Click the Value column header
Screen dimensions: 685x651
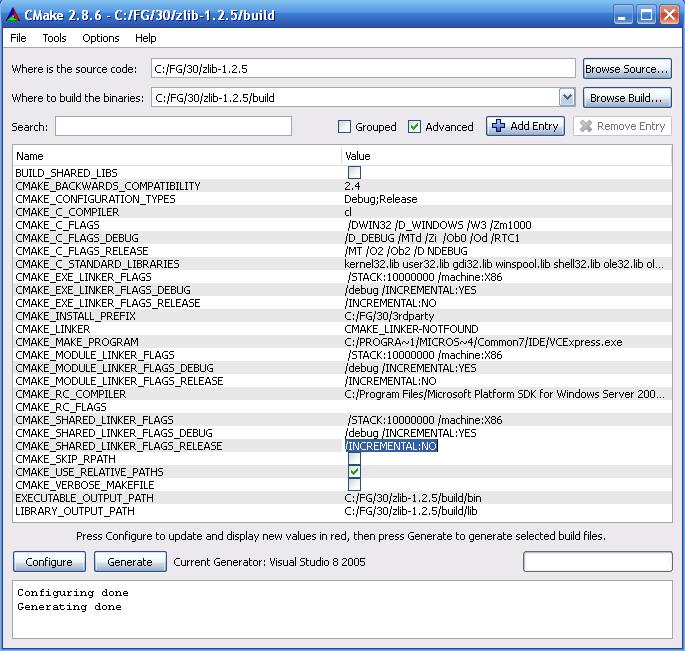357,156
